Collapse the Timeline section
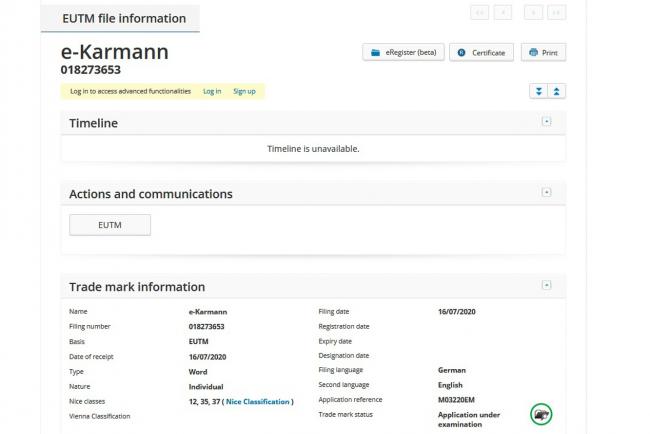The width and height of the screenshot is (650, 434). tap(546, 121)
